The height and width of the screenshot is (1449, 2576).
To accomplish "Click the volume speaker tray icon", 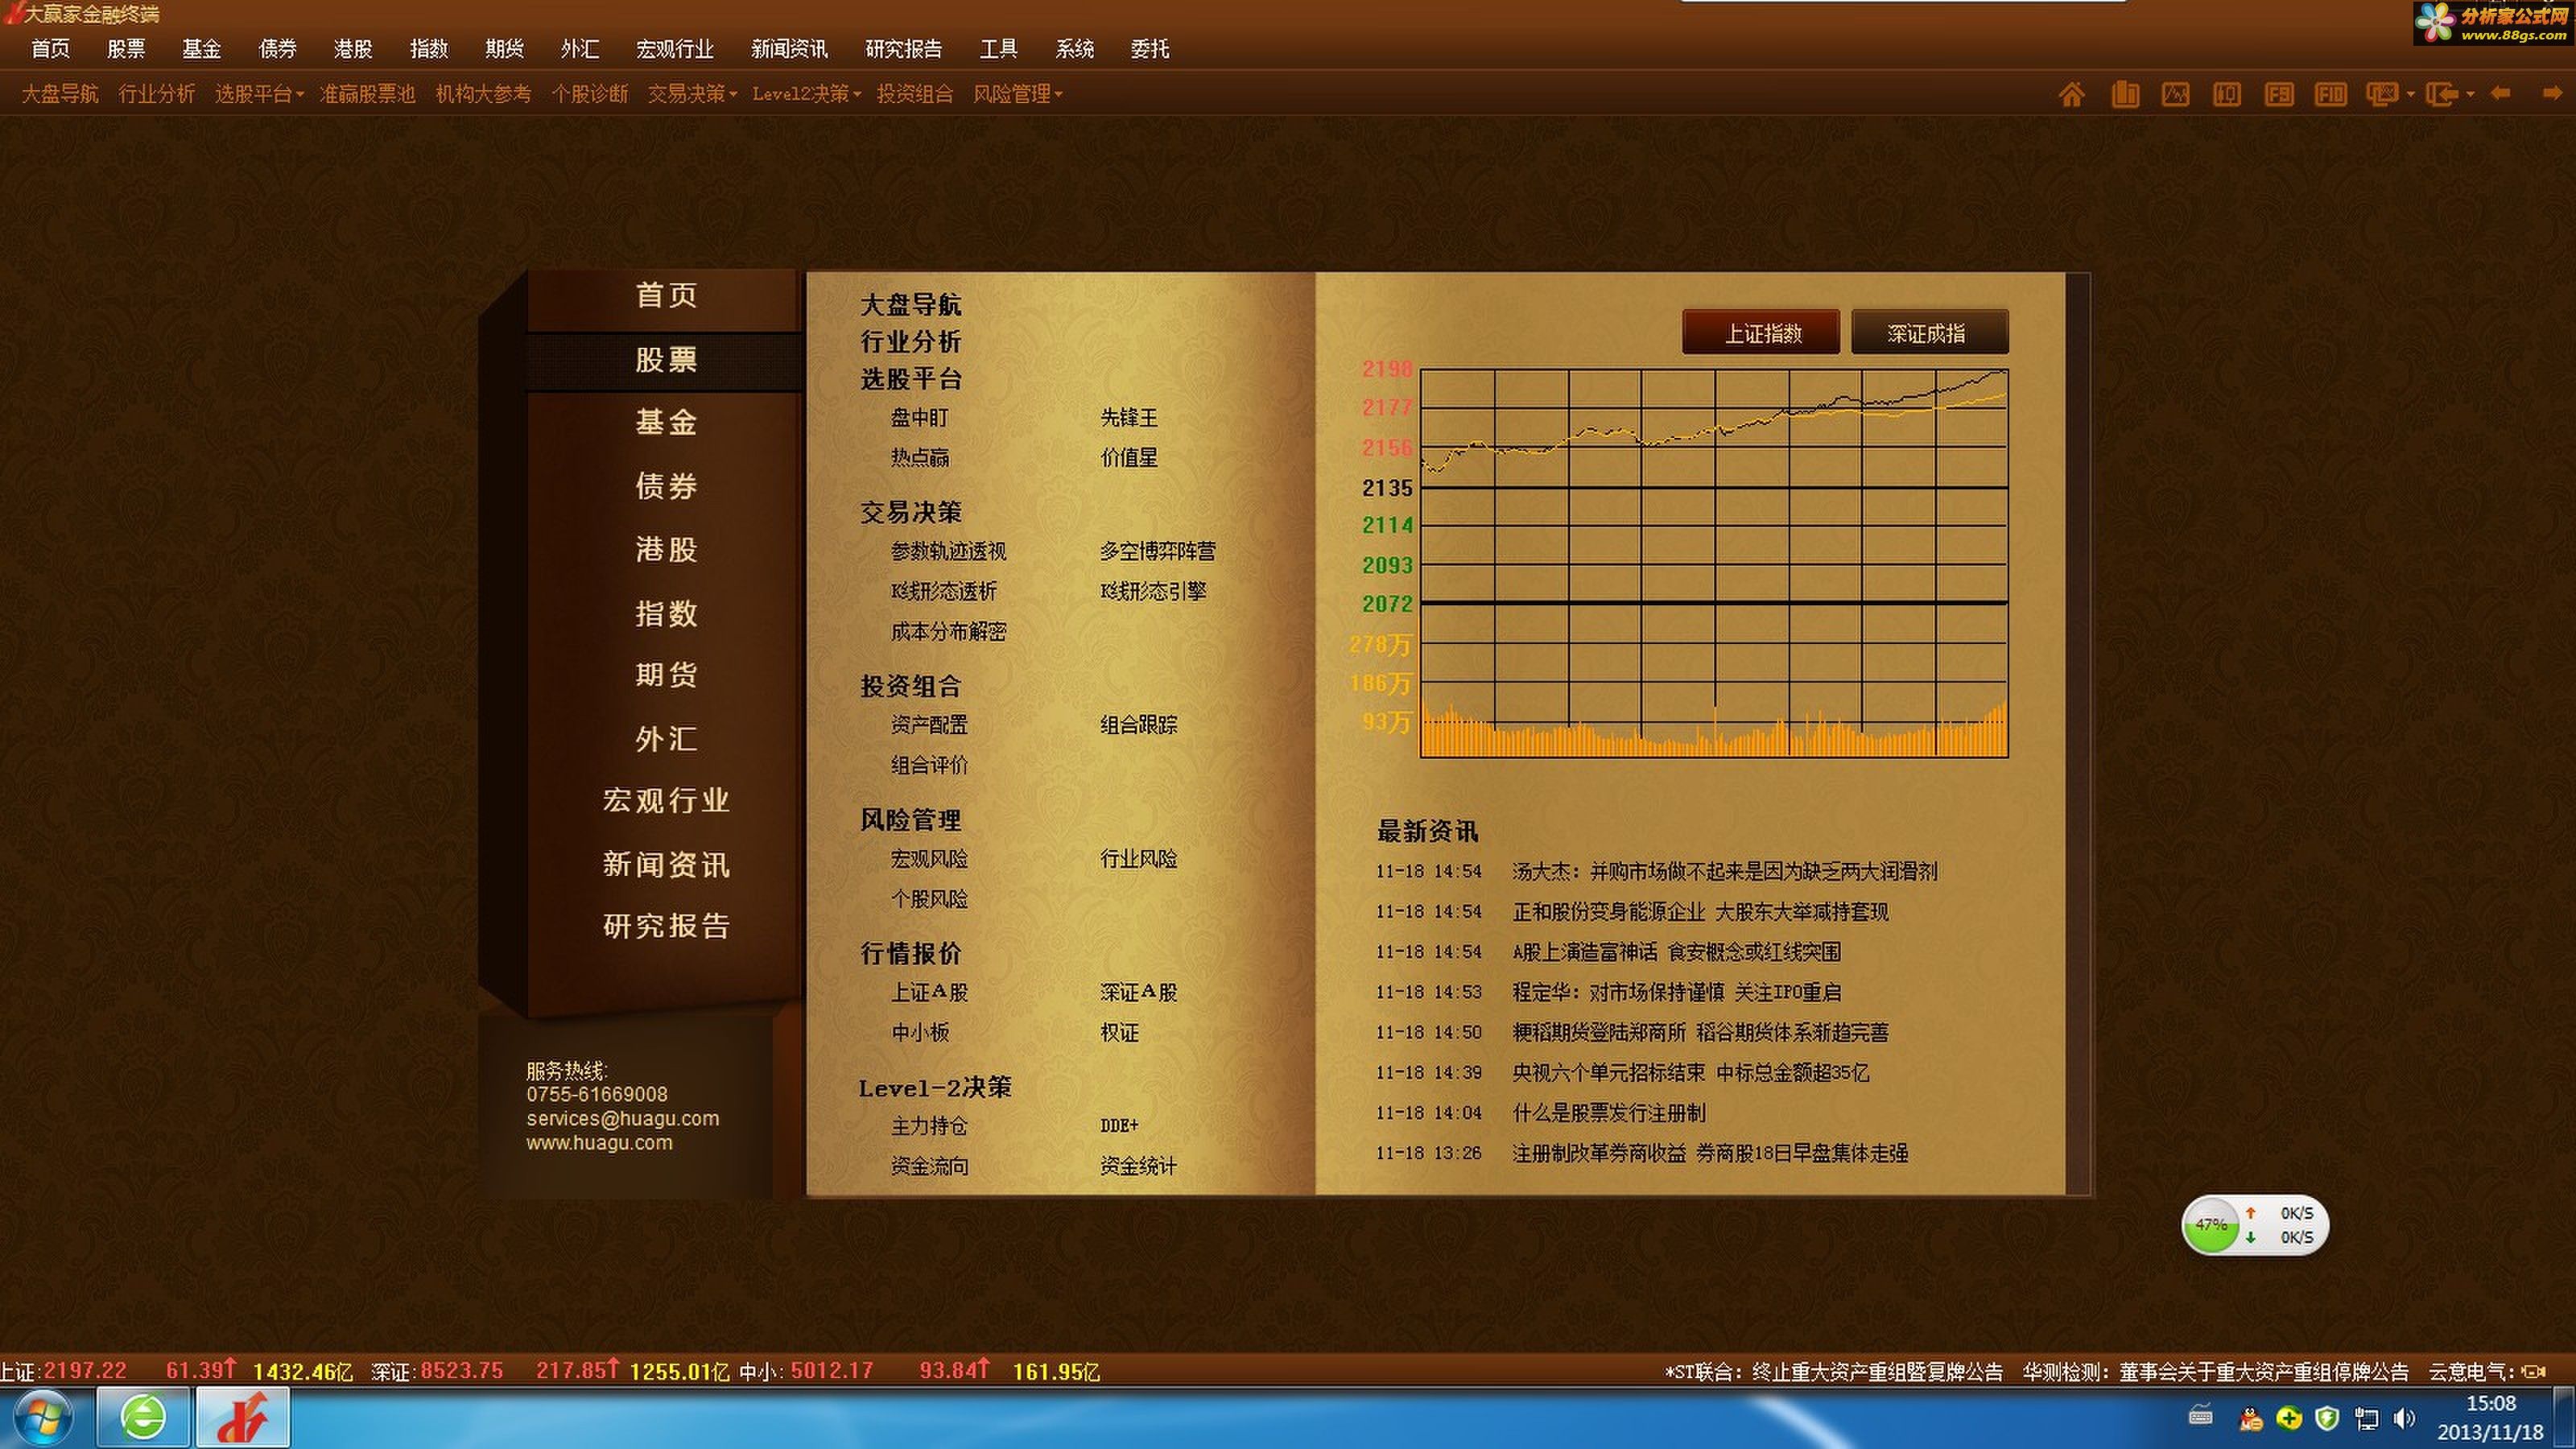I will pyautogui.click(x=2404, y=1418).
